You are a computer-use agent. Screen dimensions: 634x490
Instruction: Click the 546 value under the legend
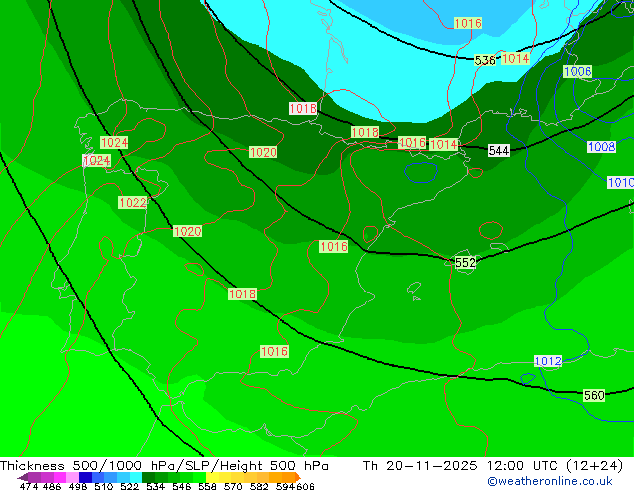(181, 486)
